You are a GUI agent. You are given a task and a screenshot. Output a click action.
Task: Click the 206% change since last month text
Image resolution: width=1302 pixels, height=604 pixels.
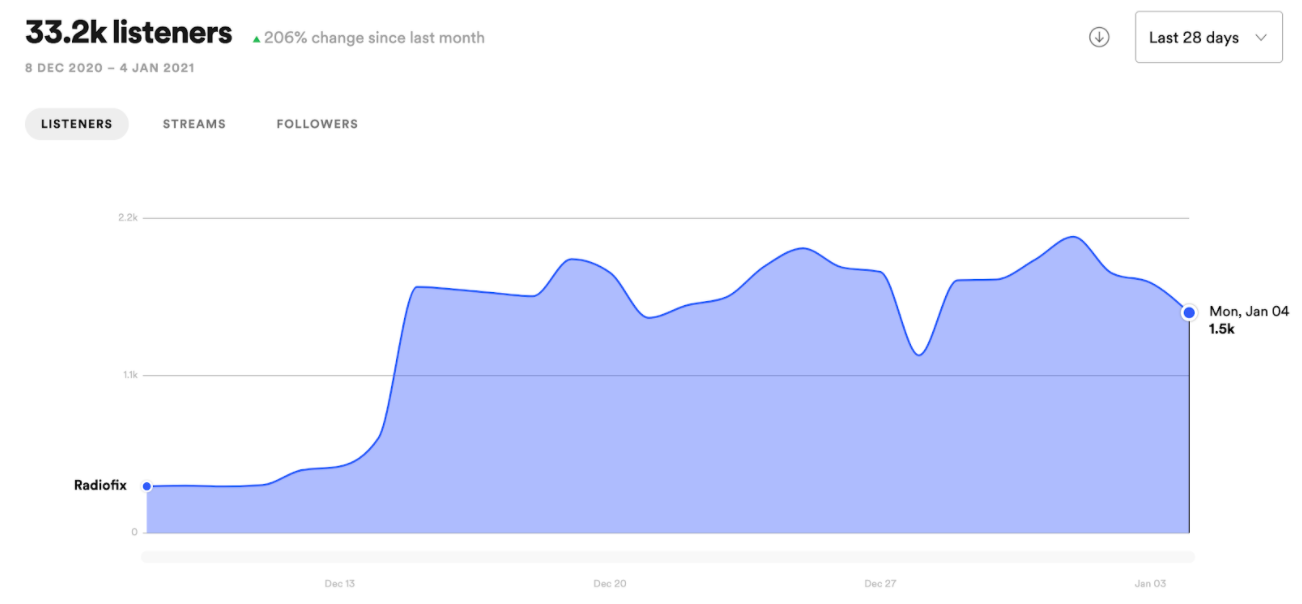pos(374,38)
